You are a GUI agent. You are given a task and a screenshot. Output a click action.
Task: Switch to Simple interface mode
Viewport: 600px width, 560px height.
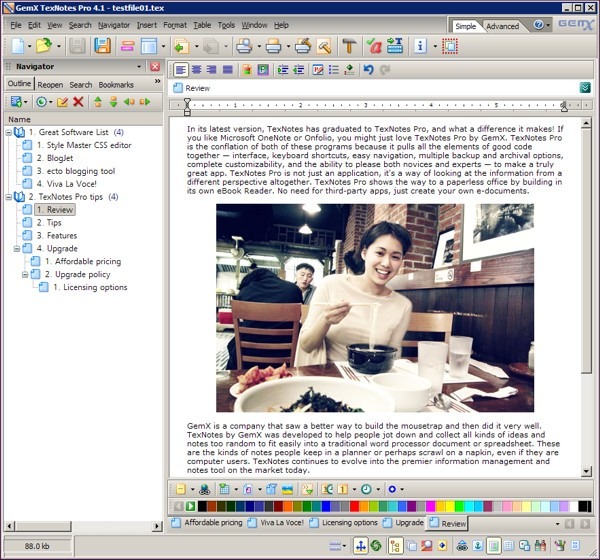(465, 26)
